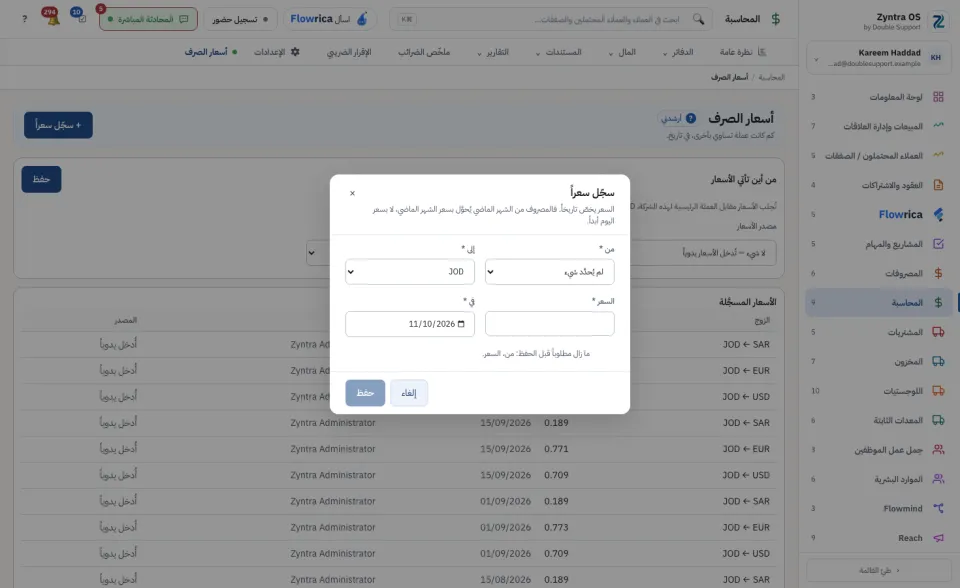960x588 pixels.
Task: Click rate value 0.771
Action: [x=556, y=449]
